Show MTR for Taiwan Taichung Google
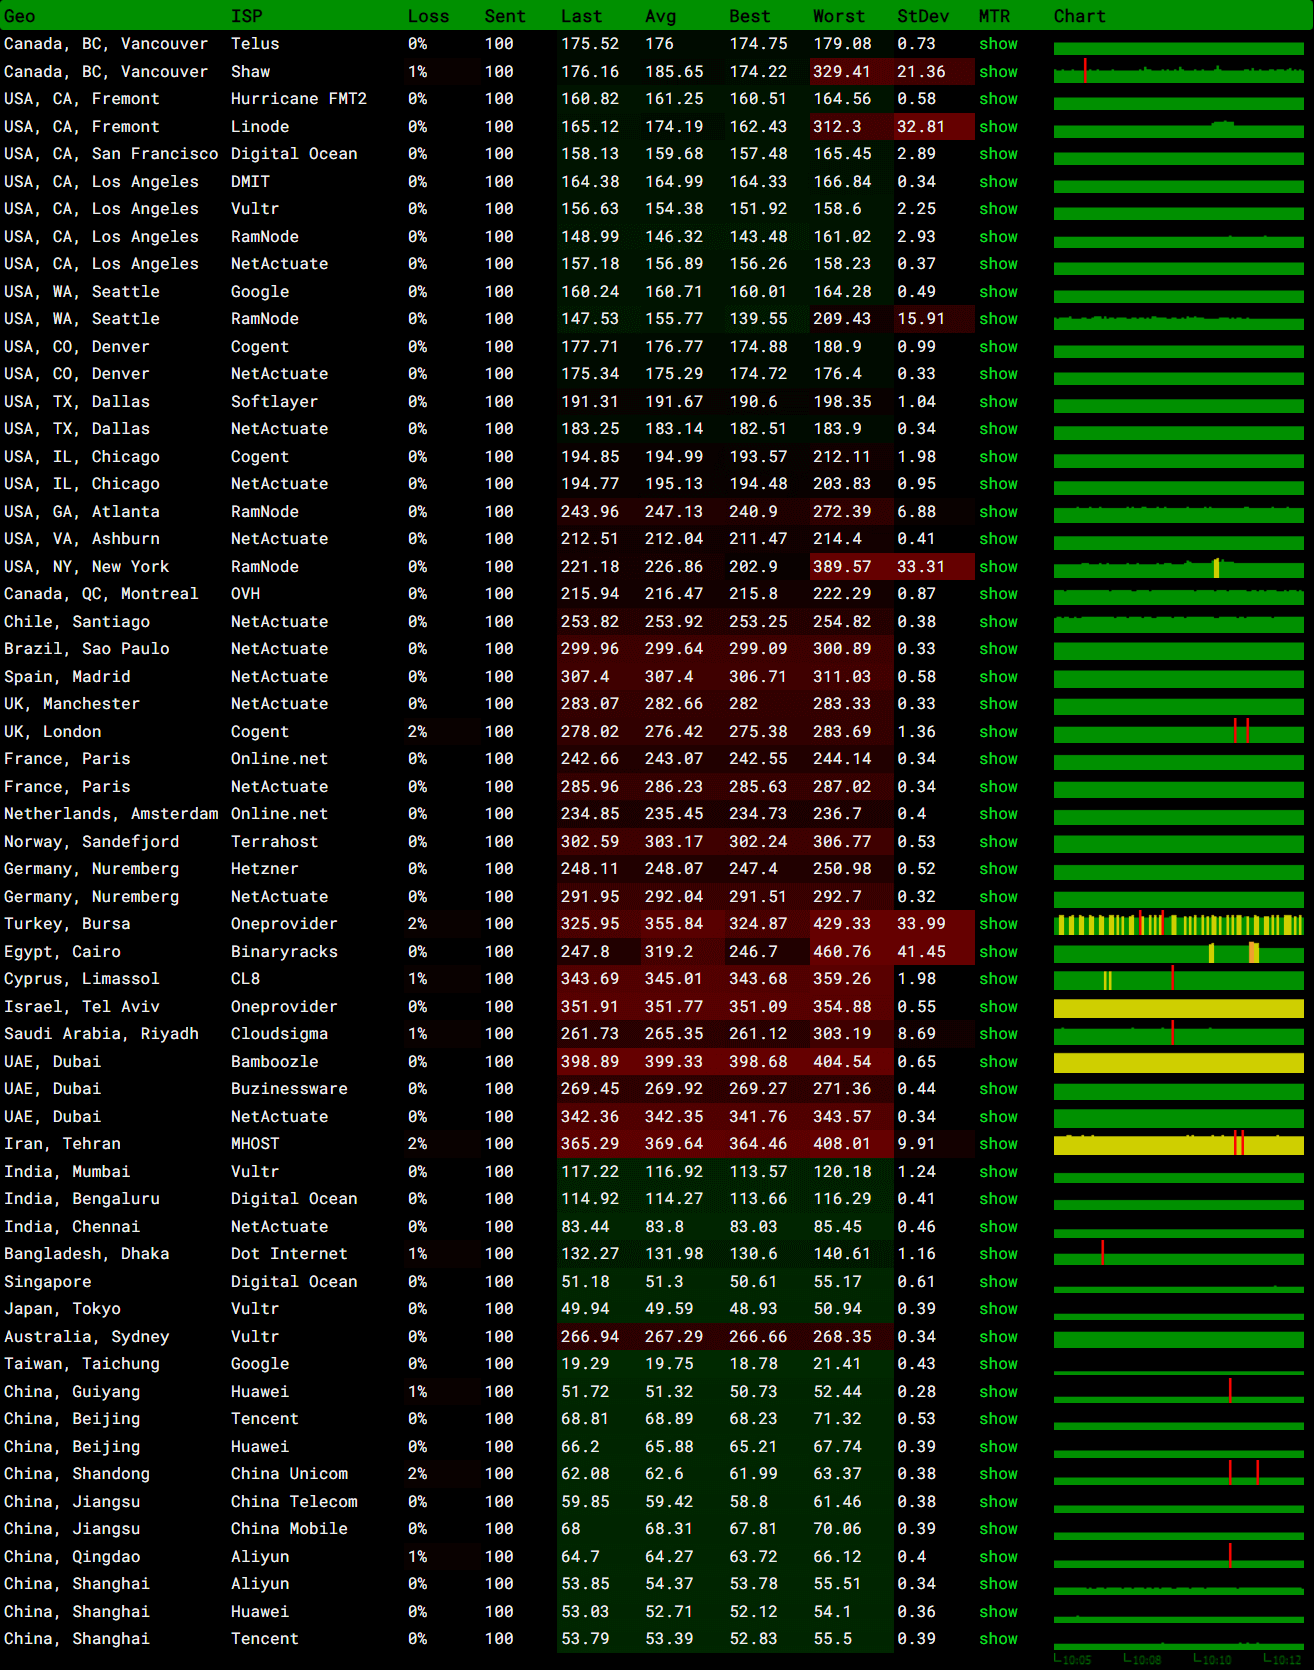Viewport: 1314px width, 1670px height. click(x=998, y=1364)
